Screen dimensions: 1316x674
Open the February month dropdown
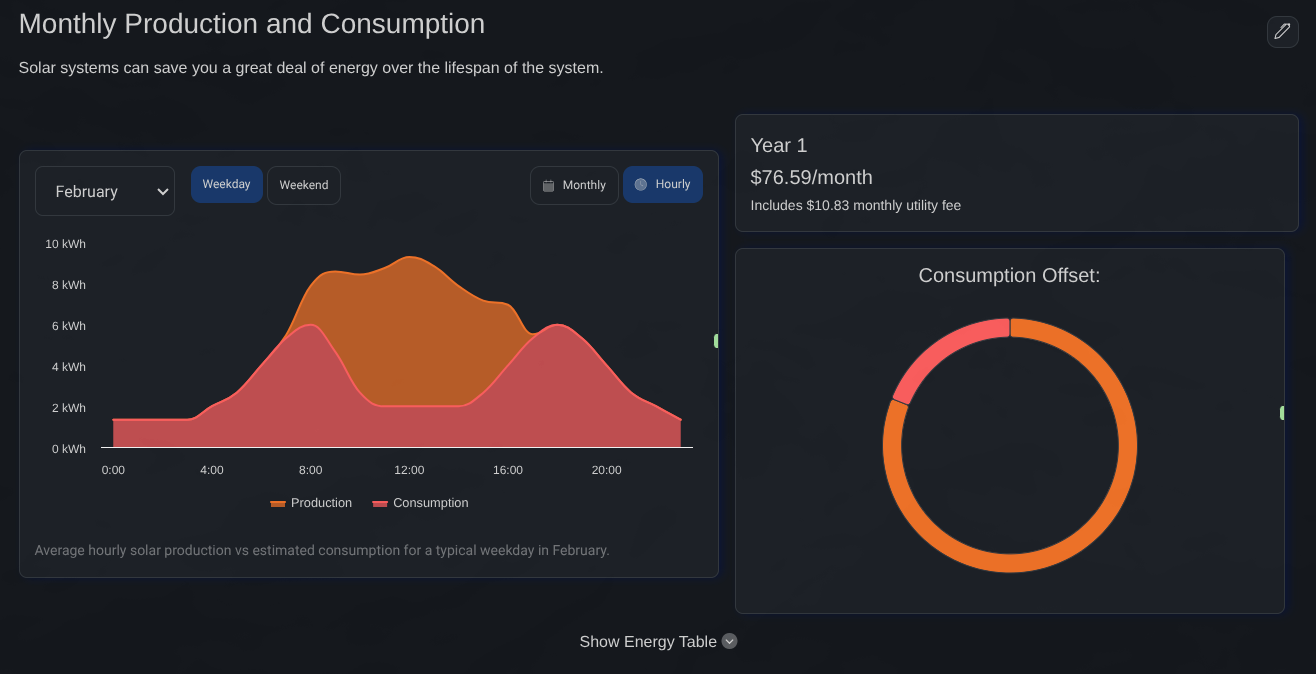pyautogui.click(x=105, y=191)
